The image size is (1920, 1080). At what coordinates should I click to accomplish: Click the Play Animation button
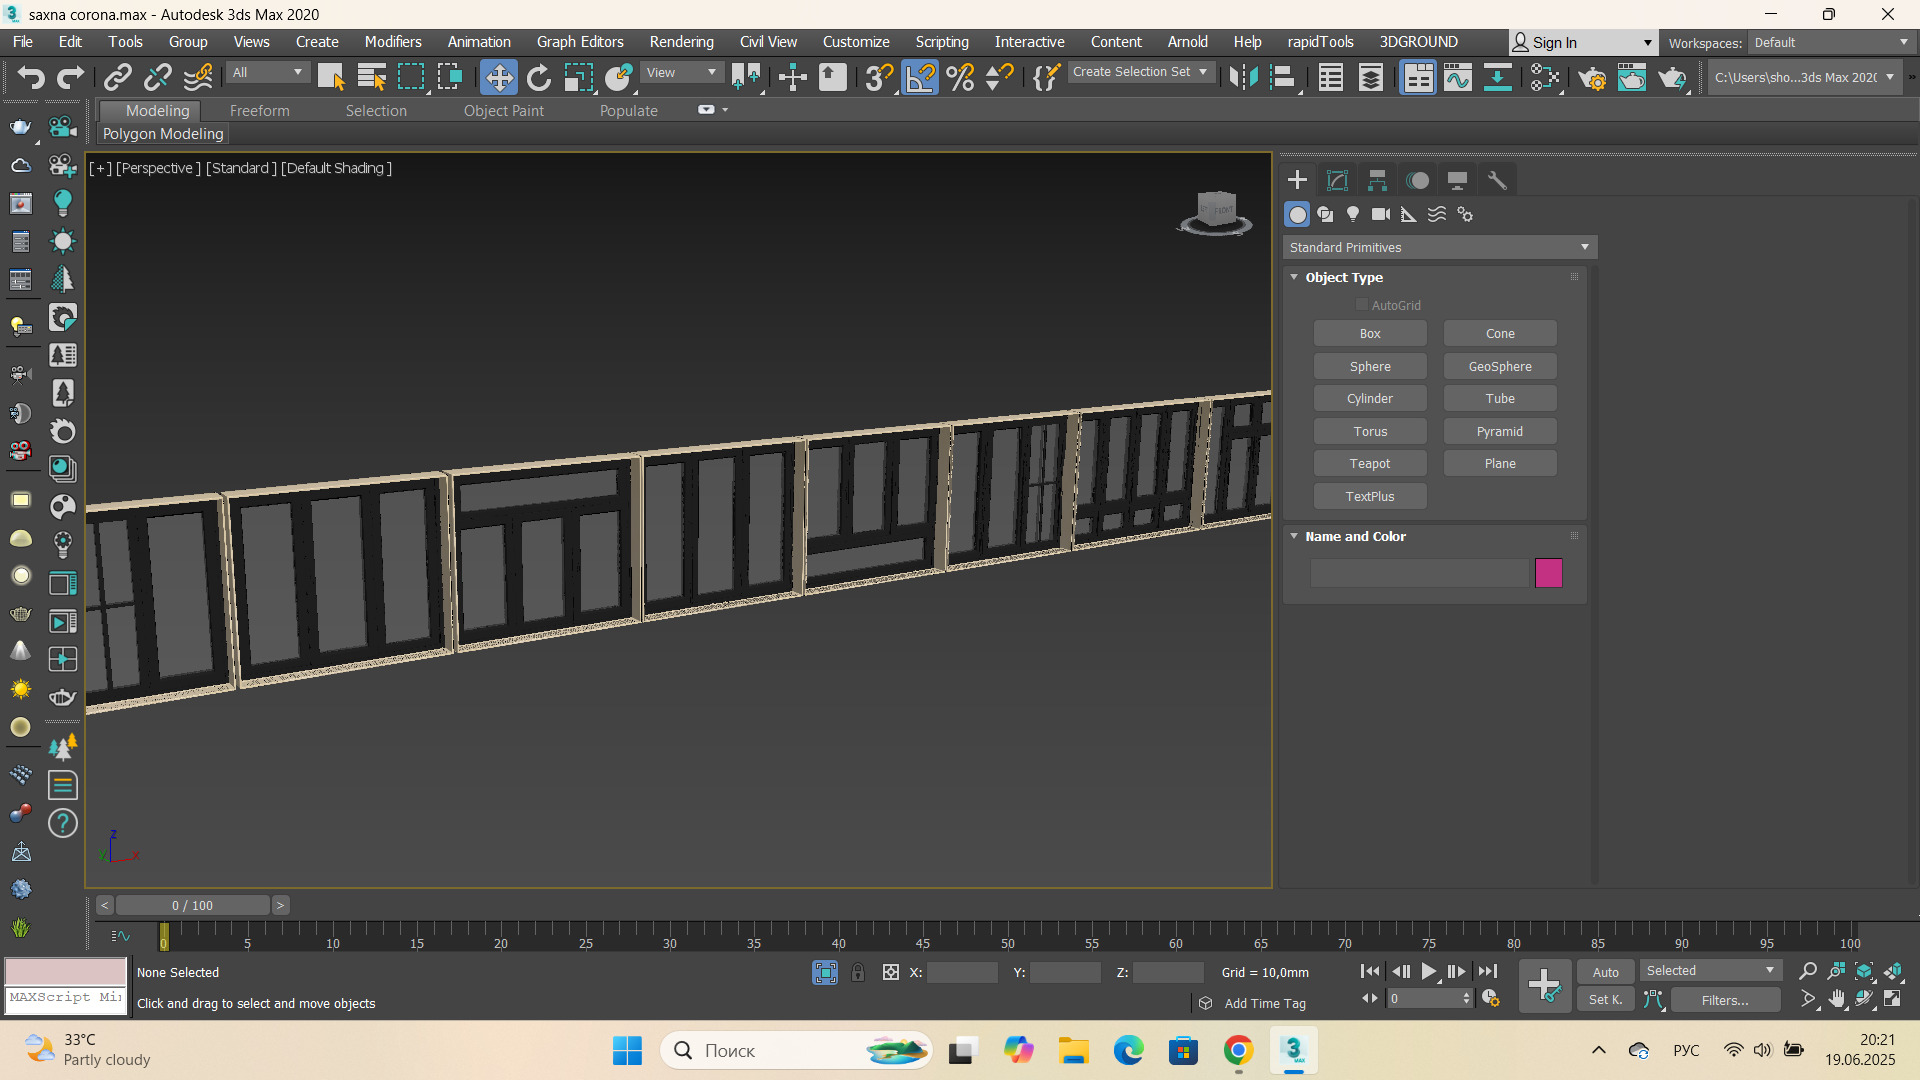(x=1429, y=971)
